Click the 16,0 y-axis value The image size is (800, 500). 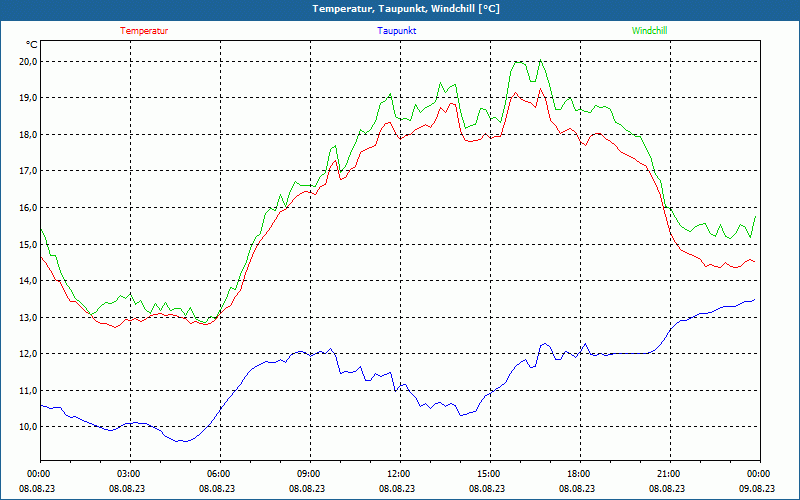[x=28, y=208]
